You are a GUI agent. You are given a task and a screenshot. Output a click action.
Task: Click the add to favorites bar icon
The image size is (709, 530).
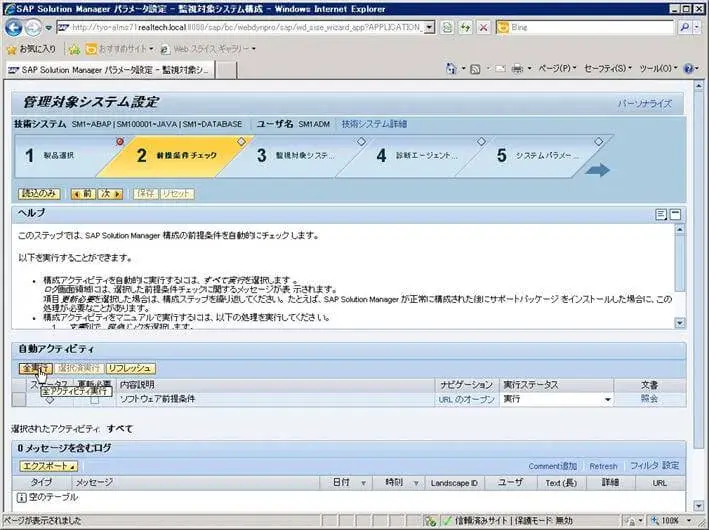click(x=74, y=49)
